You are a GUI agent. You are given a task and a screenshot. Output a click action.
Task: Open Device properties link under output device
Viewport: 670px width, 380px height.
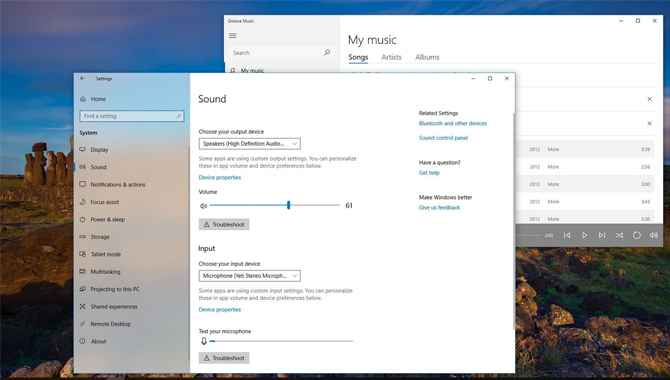click(220, 177)
